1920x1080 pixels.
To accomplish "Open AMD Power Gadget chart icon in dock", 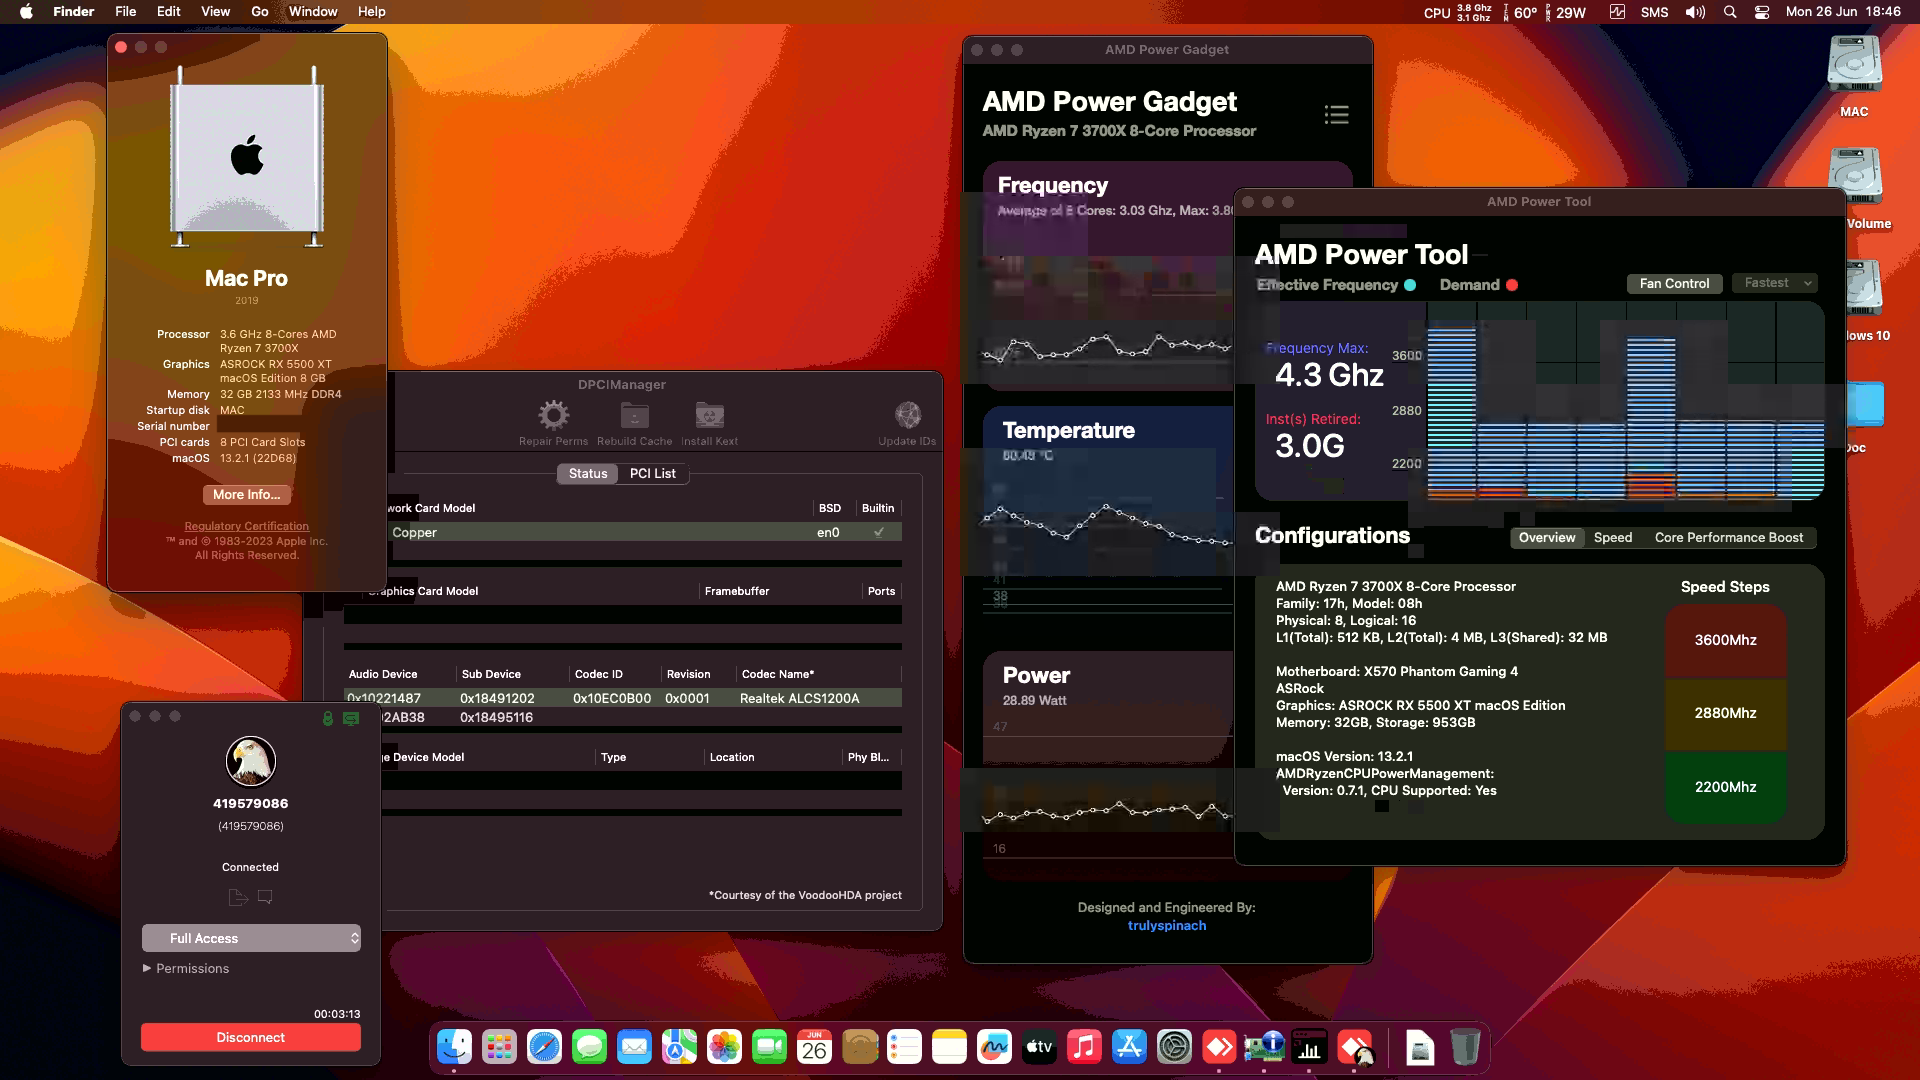I will (x=1309, y=1047).
